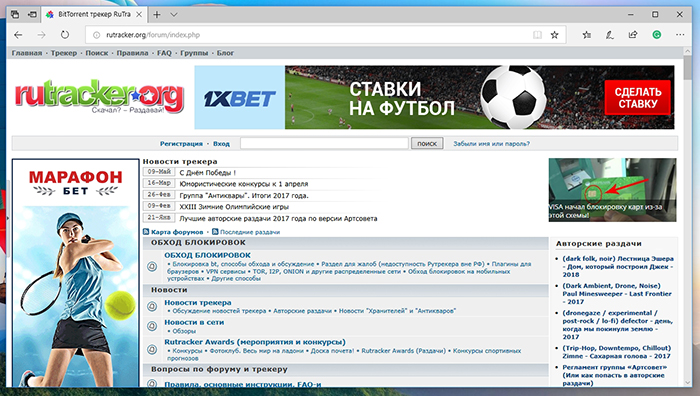Open a new tab with plus

click(157, 15)
